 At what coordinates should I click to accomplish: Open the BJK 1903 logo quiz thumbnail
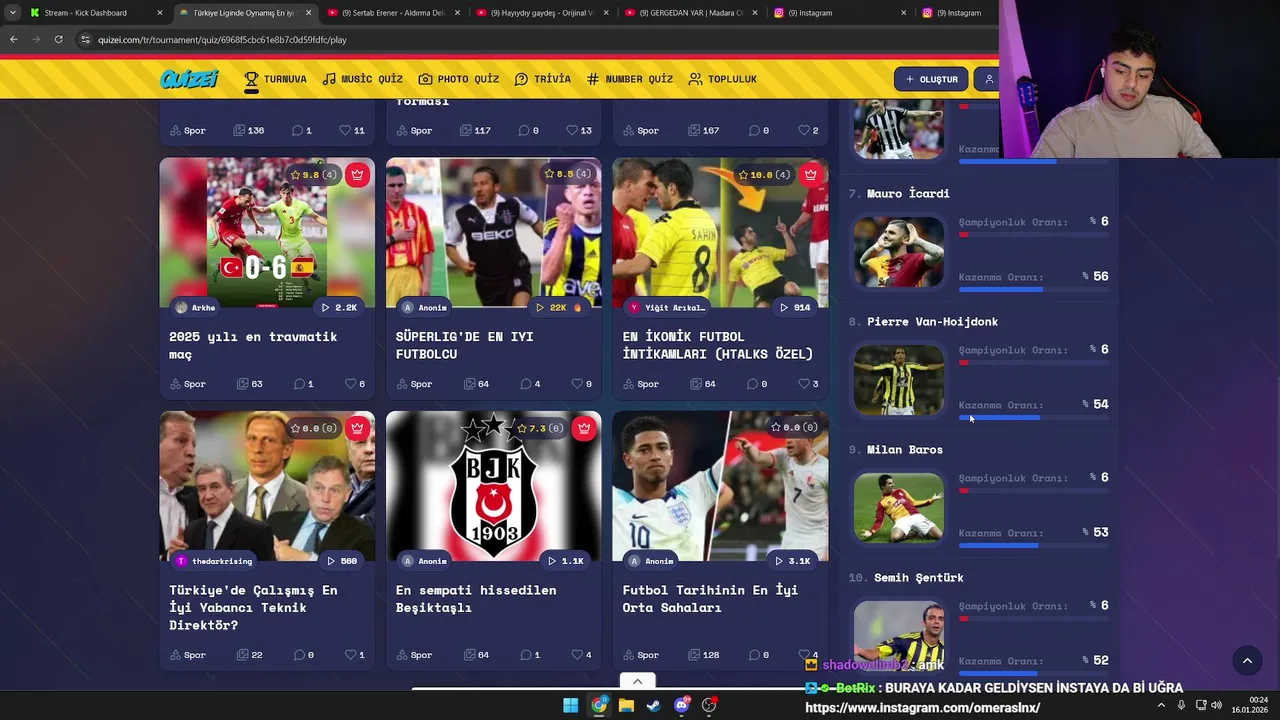(494, 486)
